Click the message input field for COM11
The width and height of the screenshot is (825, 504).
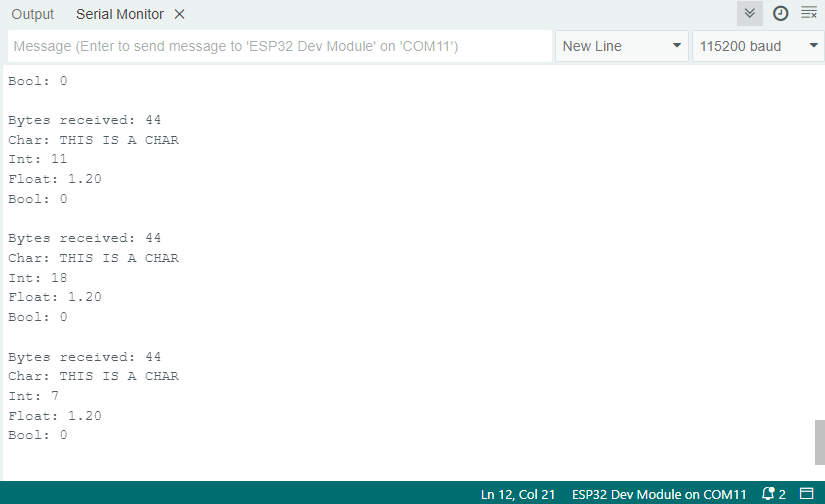point(280,46)
